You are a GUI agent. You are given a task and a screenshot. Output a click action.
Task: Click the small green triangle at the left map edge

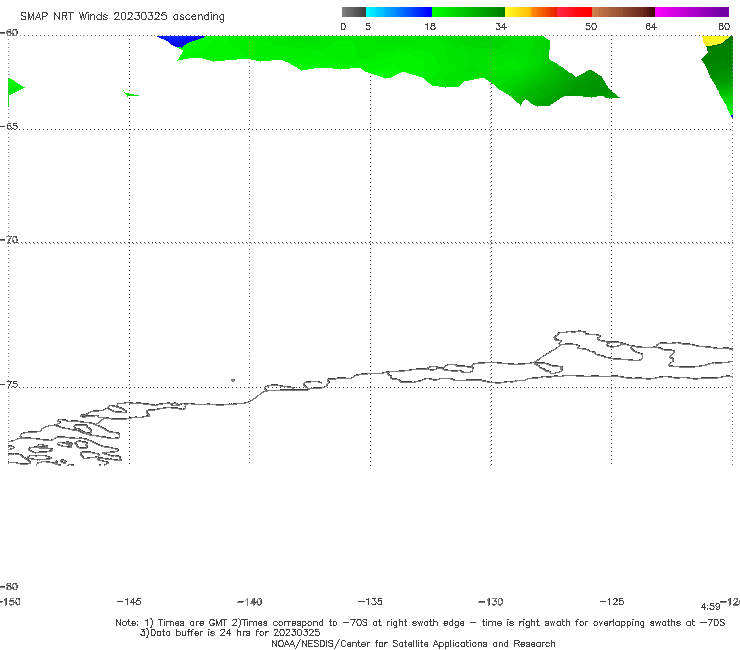pos(14,89)
